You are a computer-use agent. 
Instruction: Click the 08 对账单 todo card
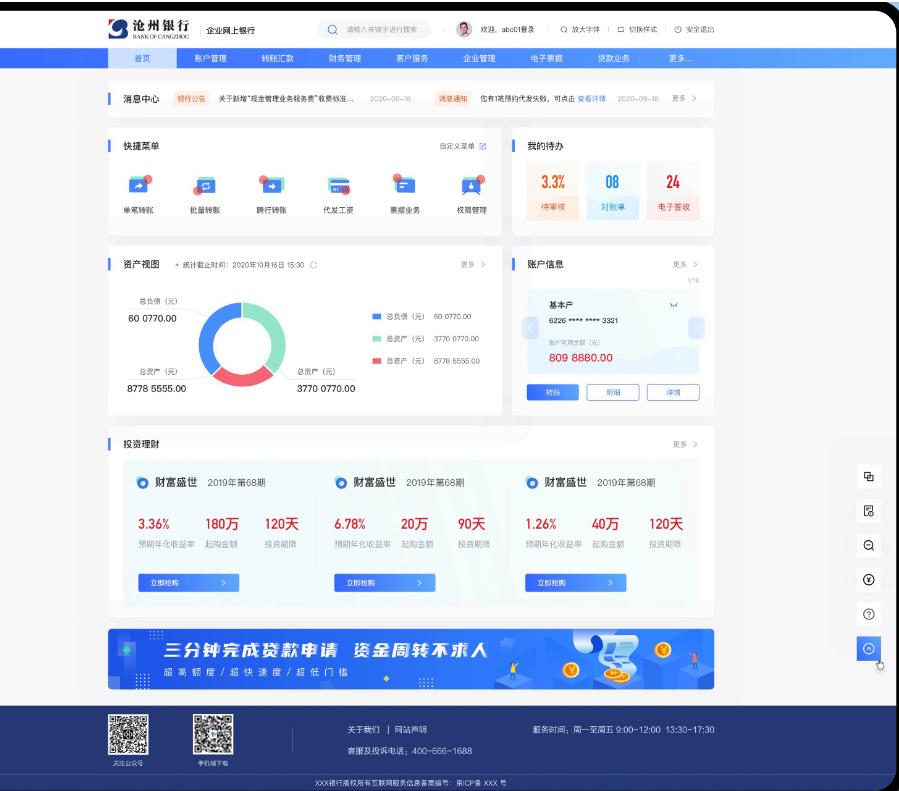[x=612, y=191]
